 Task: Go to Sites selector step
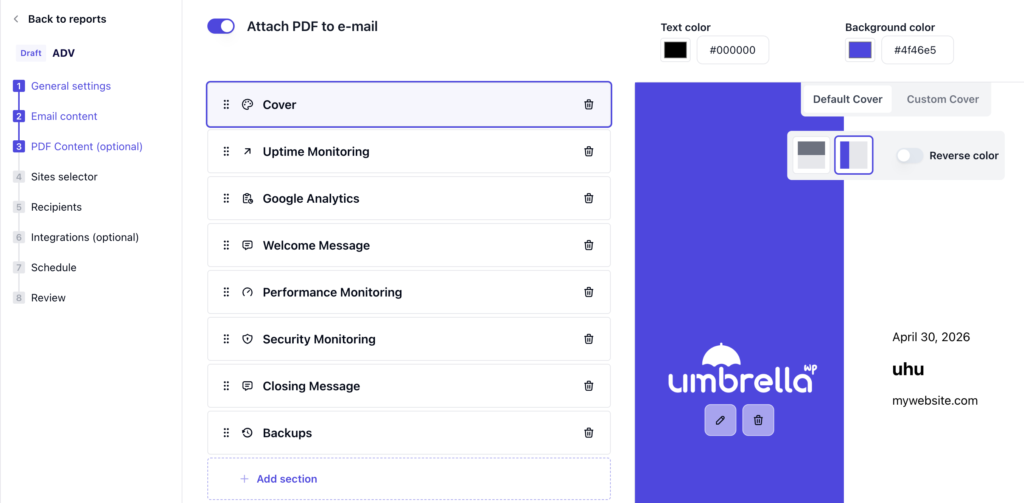(x=64, y=176)
